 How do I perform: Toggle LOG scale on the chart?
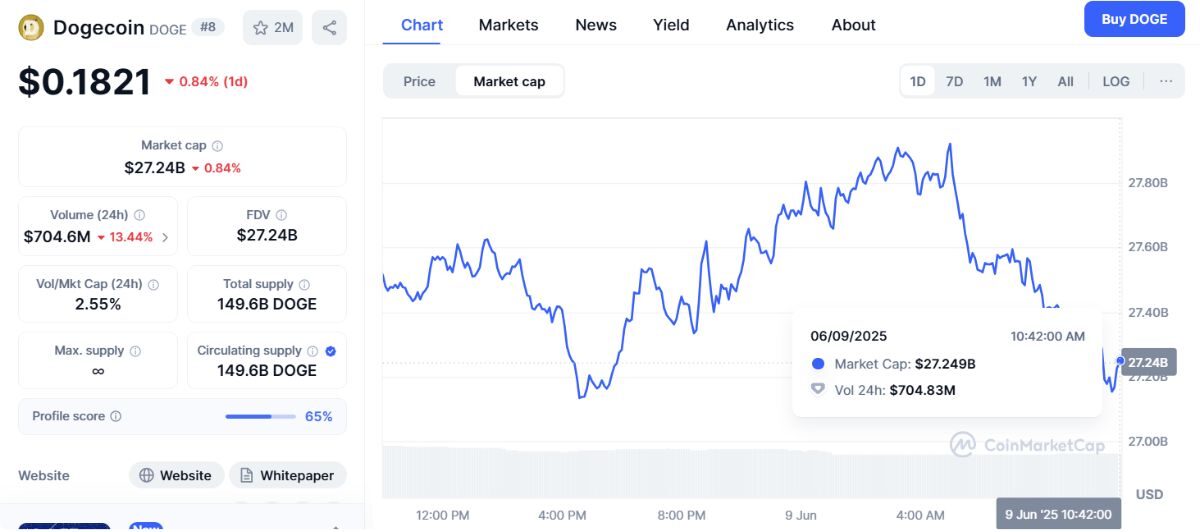pos(1116,81)
